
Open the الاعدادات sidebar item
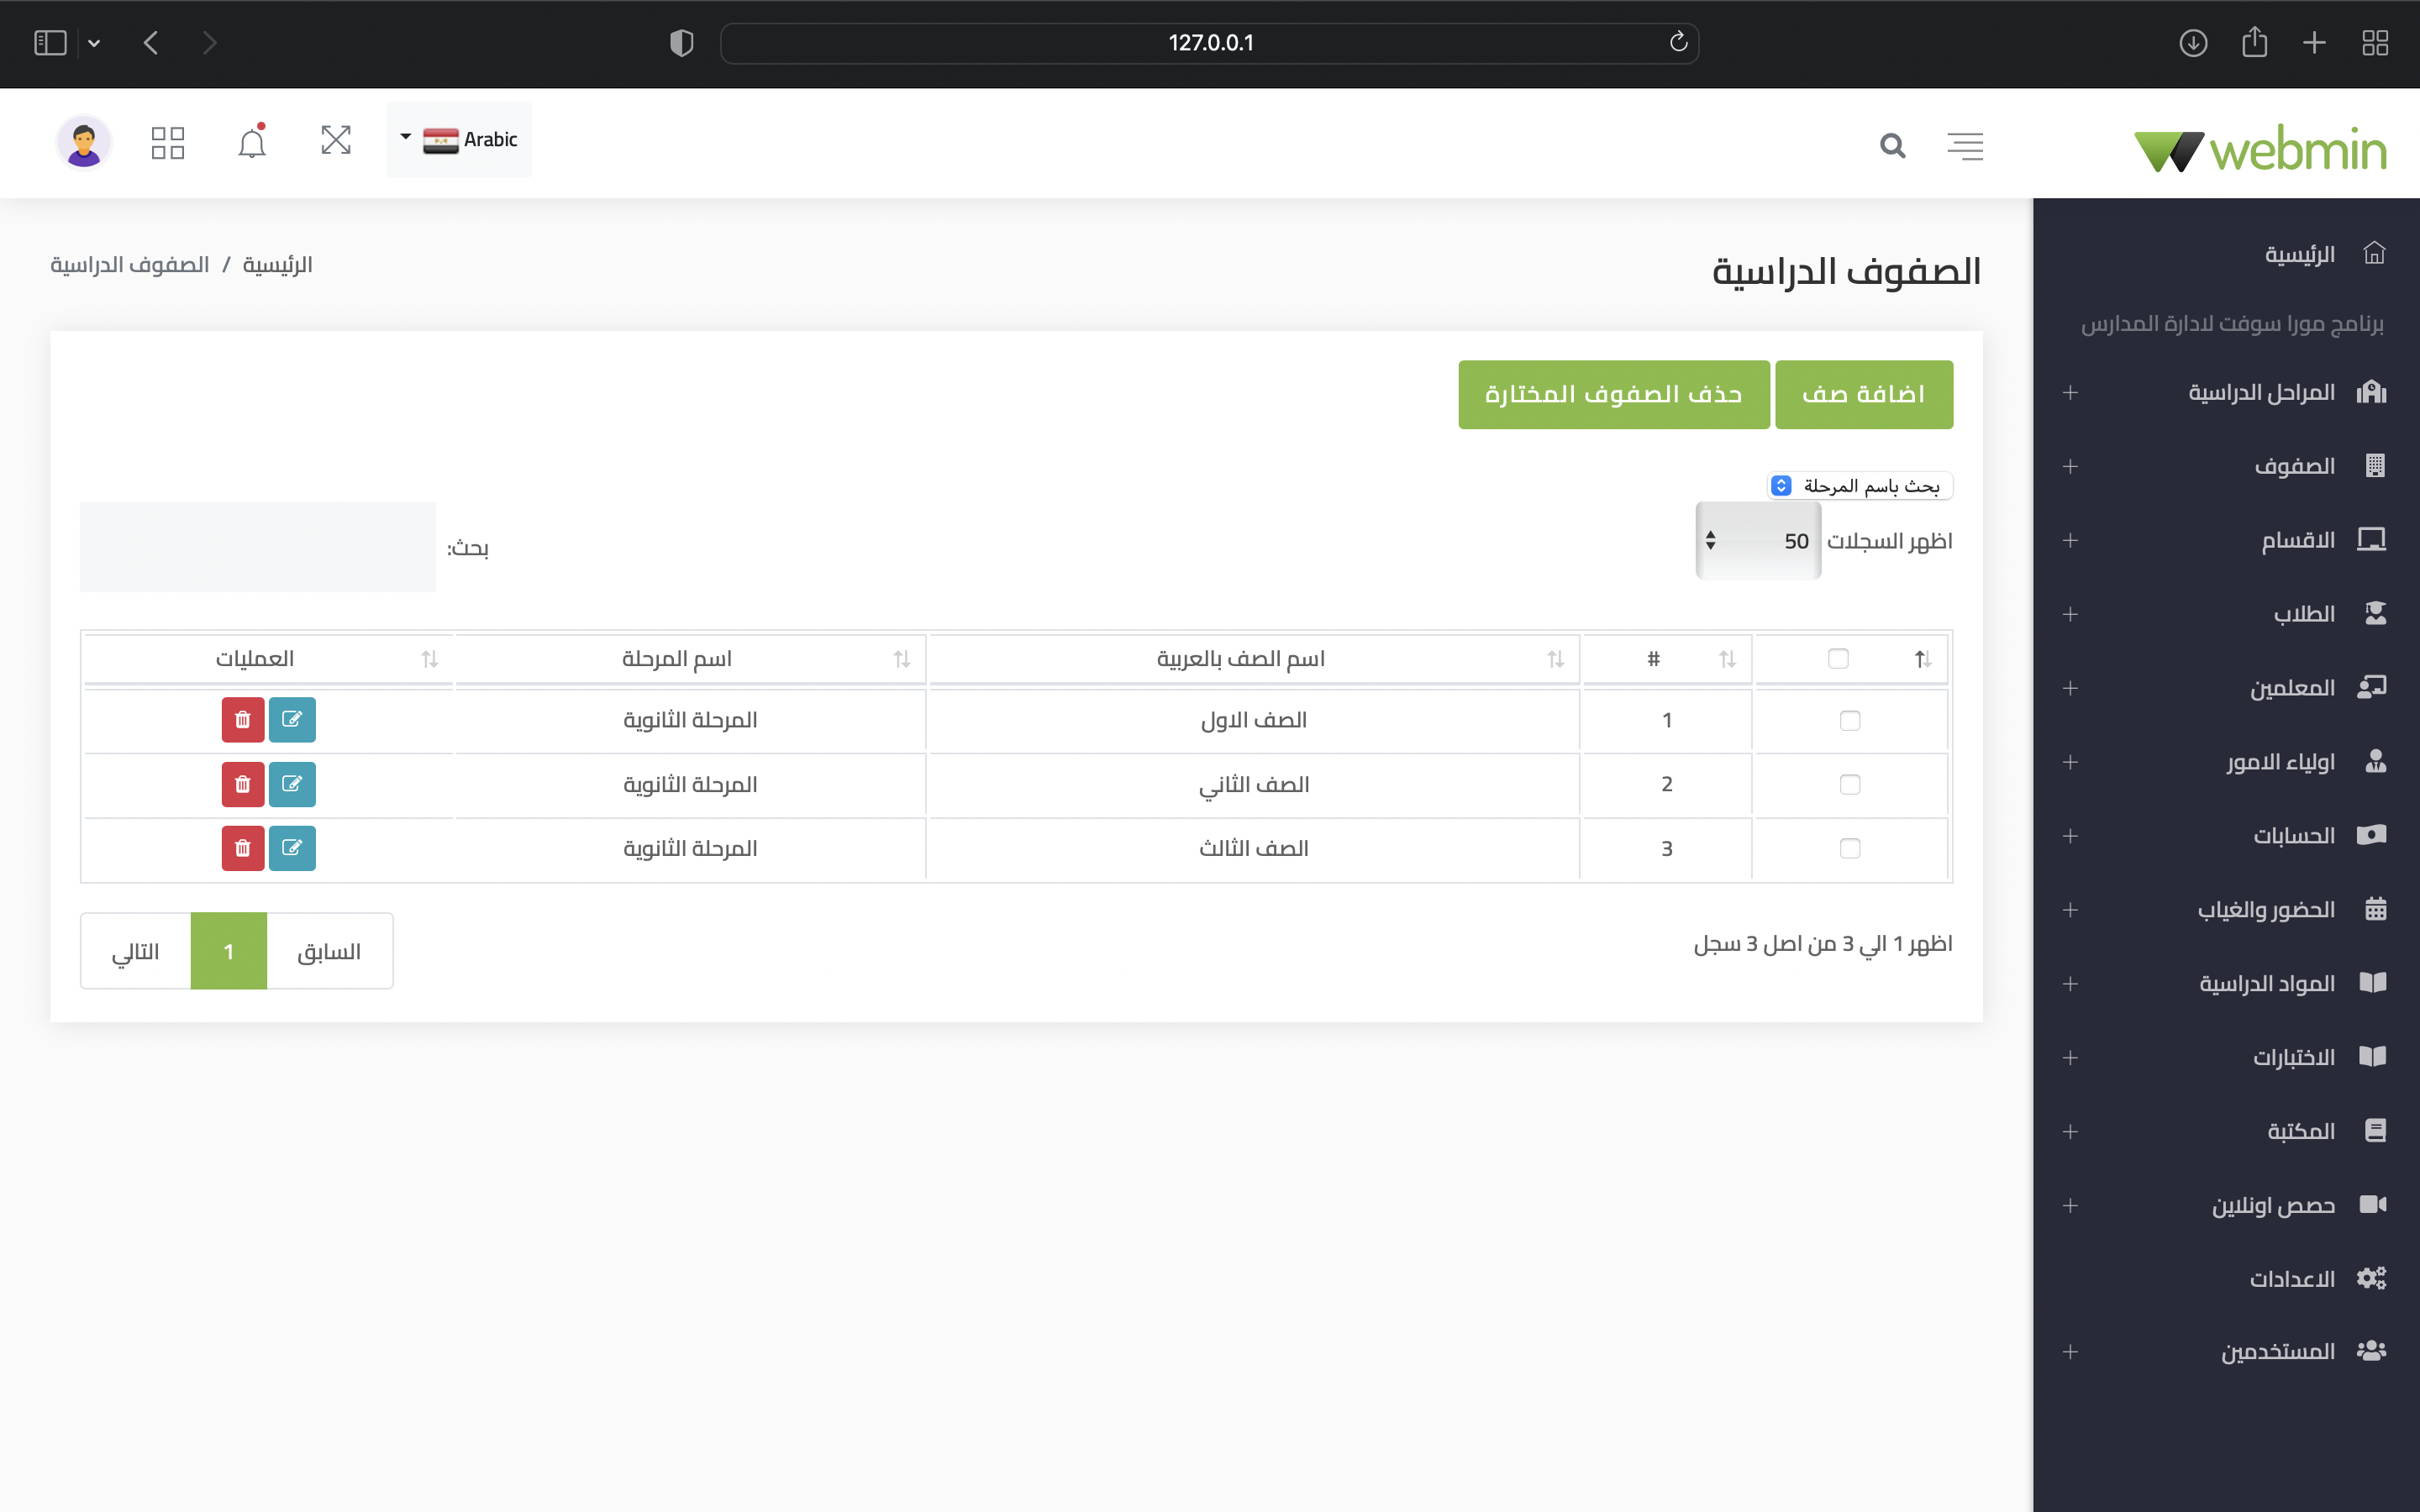(x=2292, y=1279)
